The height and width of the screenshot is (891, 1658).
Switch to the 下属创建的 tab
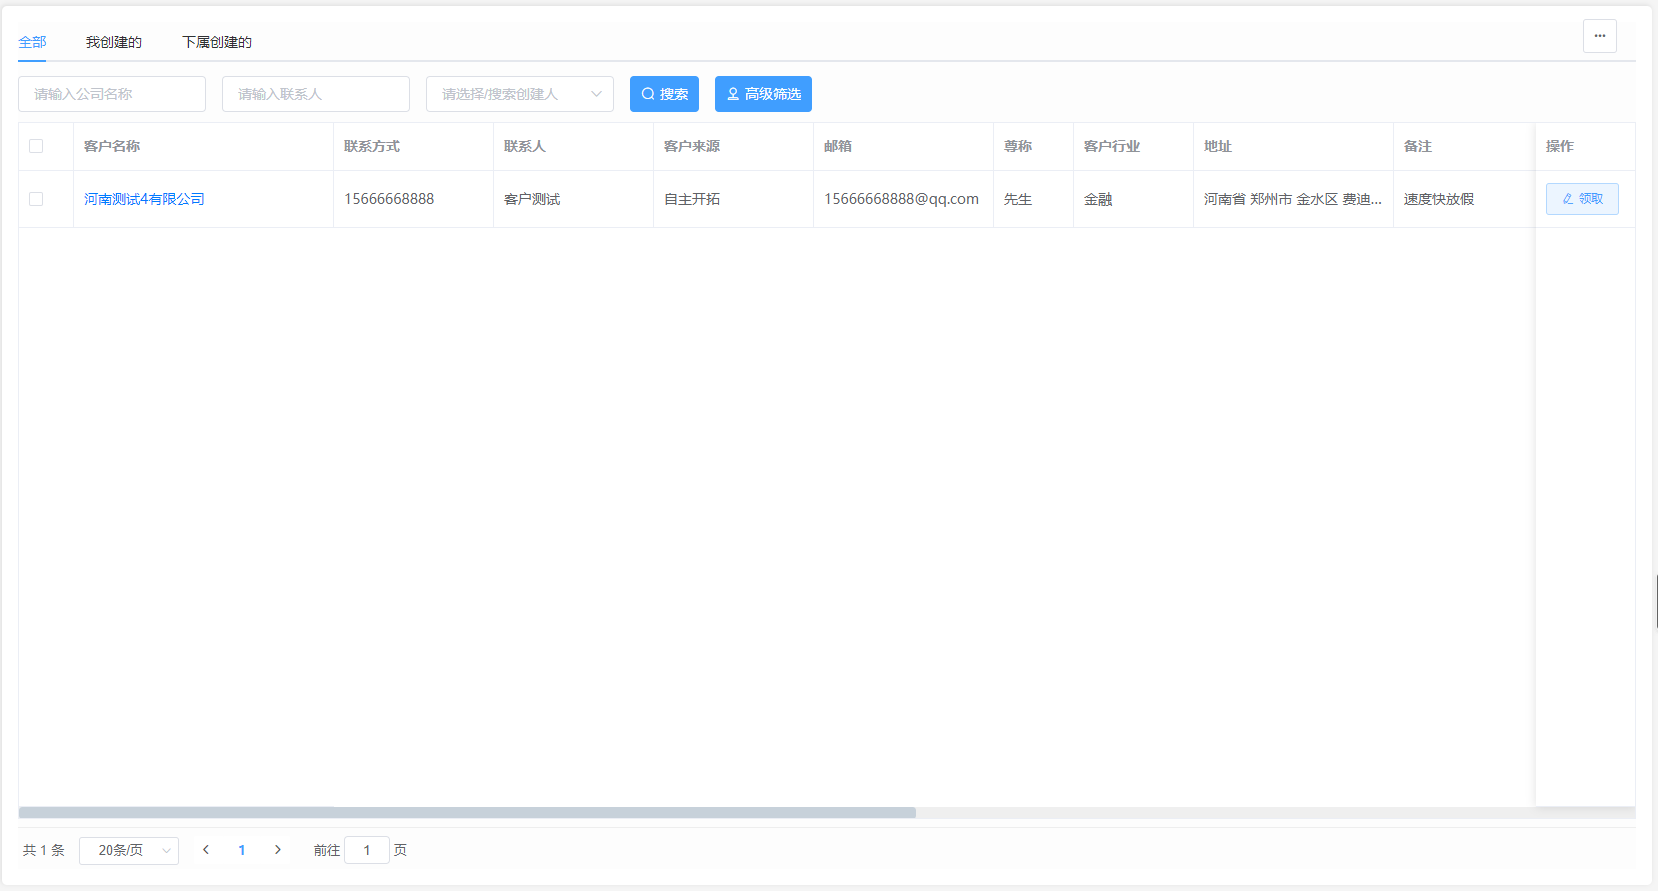pyautogui.click(x=217, y=42)
